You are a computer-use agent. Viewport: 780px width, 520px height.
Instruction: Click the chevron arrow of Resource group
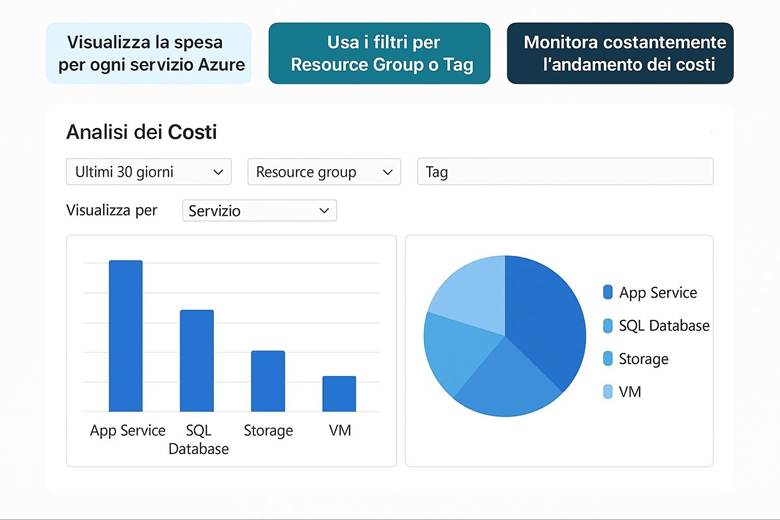click(388, 172)
